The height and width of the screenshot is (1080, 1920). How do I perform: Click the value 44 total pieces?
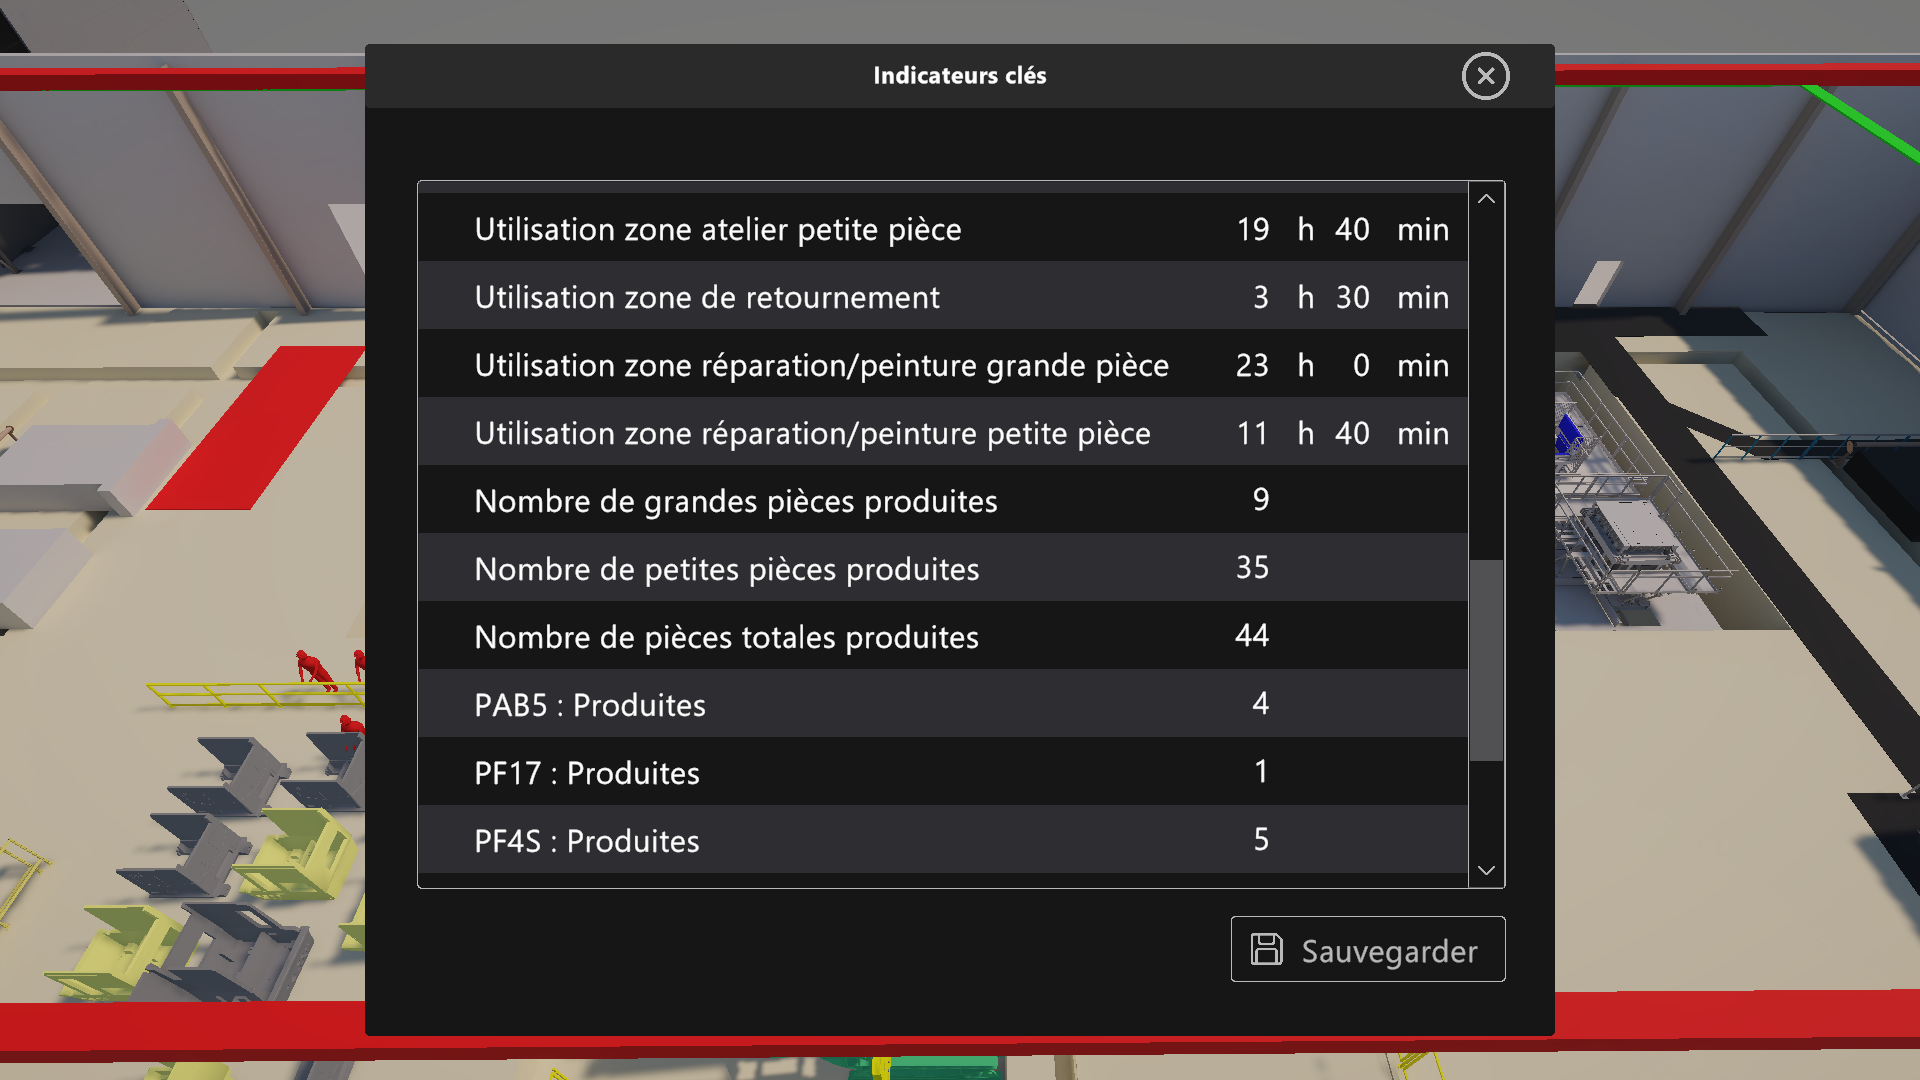tap(1251, 636)
